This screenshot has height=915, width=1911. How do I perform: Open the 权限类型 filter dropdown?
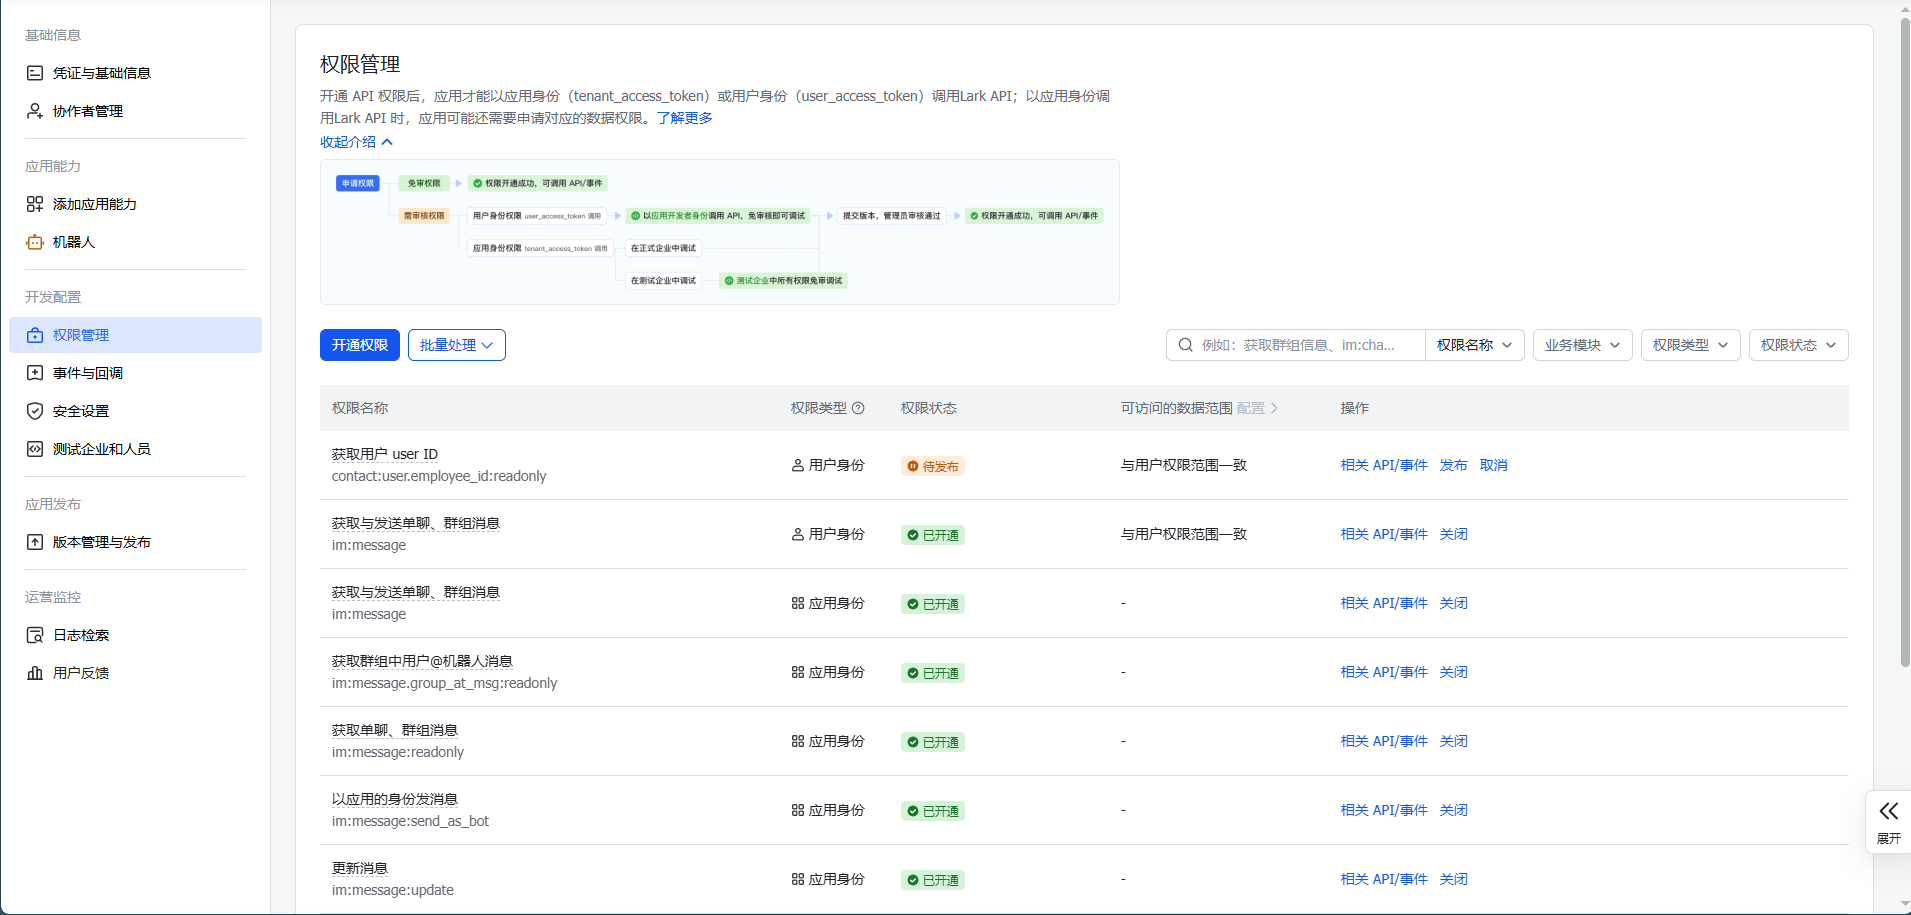pyautogui.click(x=1690, y=345)
